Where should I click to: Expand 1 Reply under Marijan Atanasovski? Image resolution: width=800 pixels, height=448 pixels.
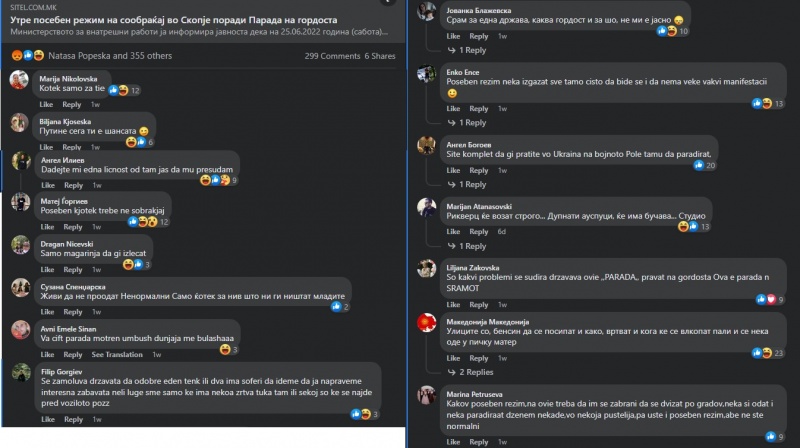pyautogui.click(x=466, y=246)
